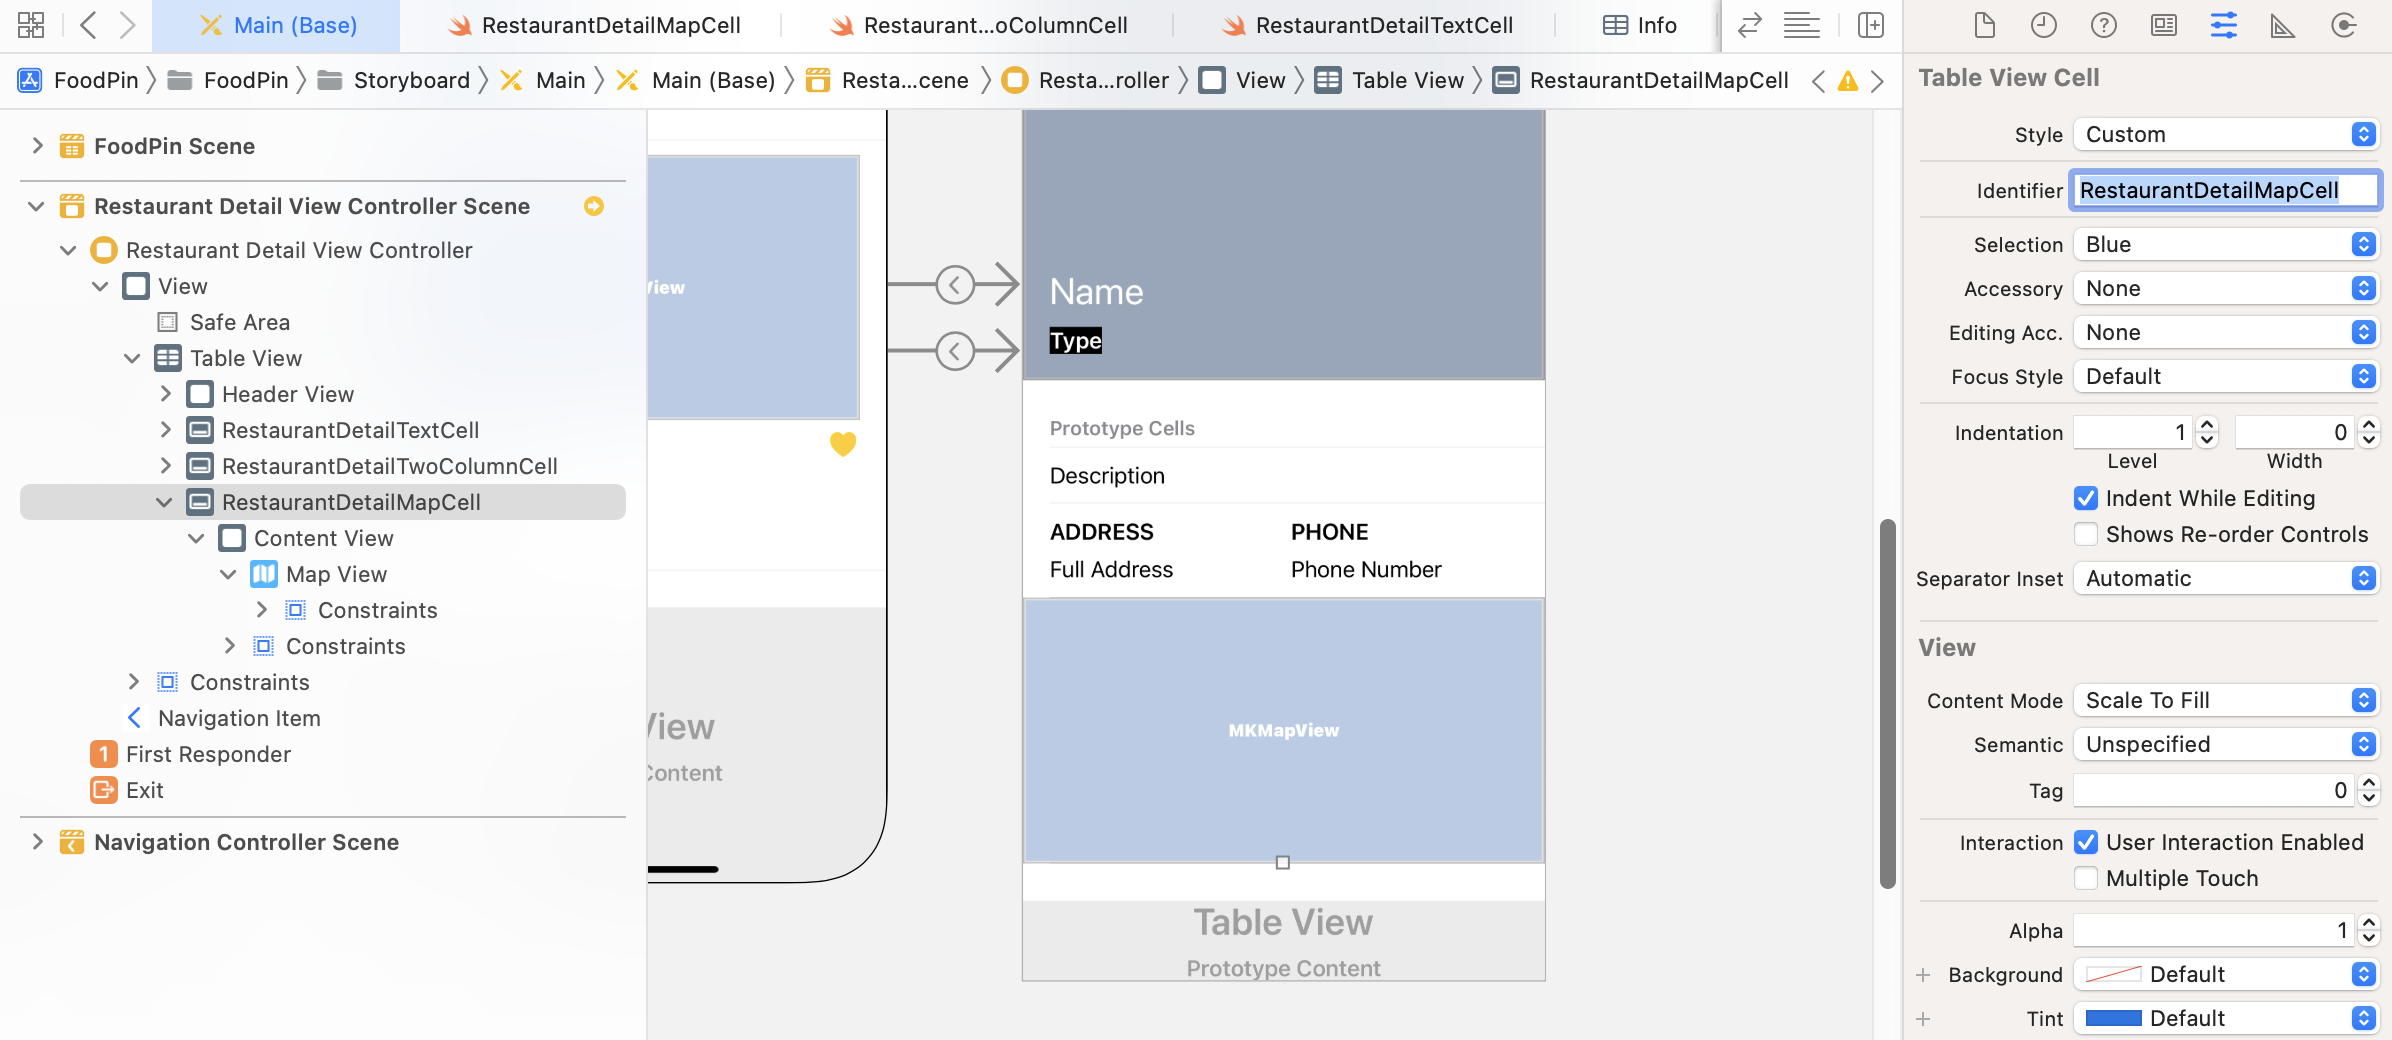Open the Size inspector ruler icon
This screenshot has height=1040, width=2392.
click(2283, 25)
